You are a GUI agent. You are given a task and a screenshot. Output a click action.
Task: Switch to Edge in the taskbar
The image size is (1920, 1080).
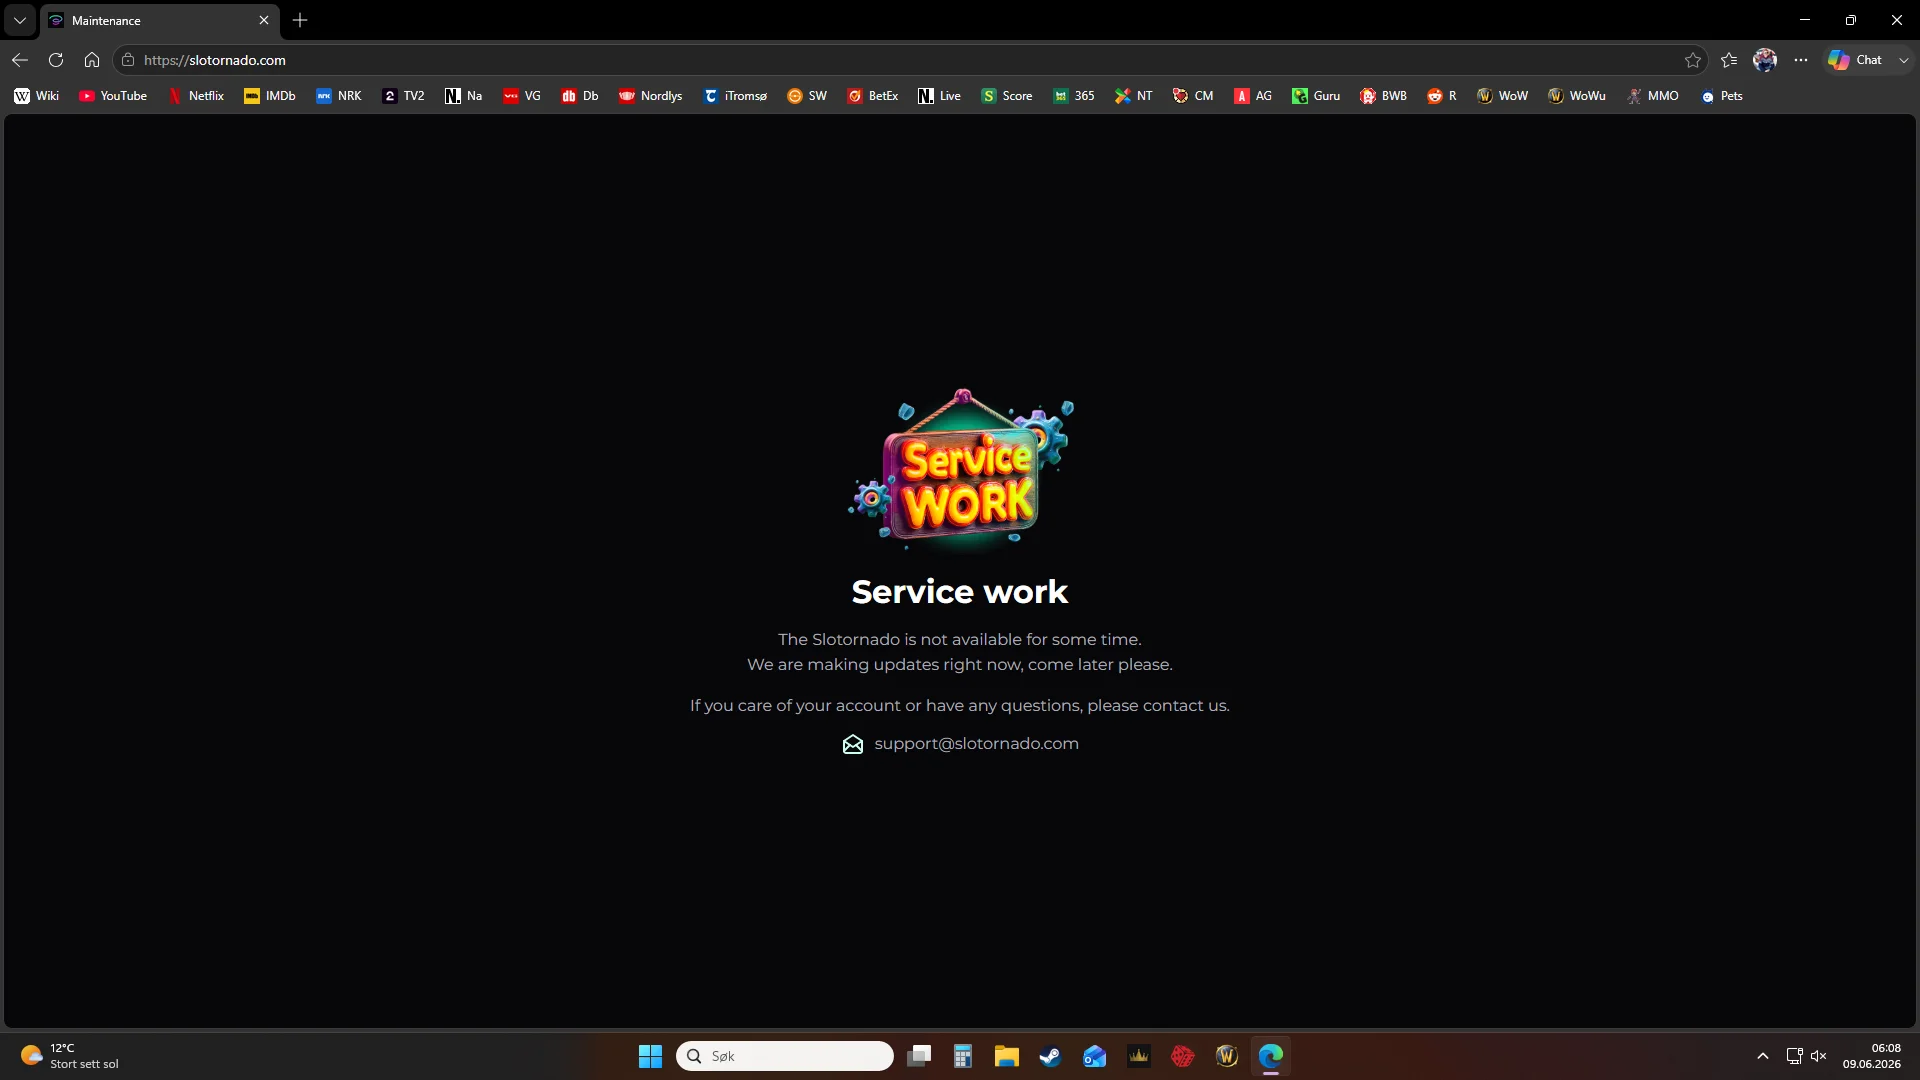1271,1056
